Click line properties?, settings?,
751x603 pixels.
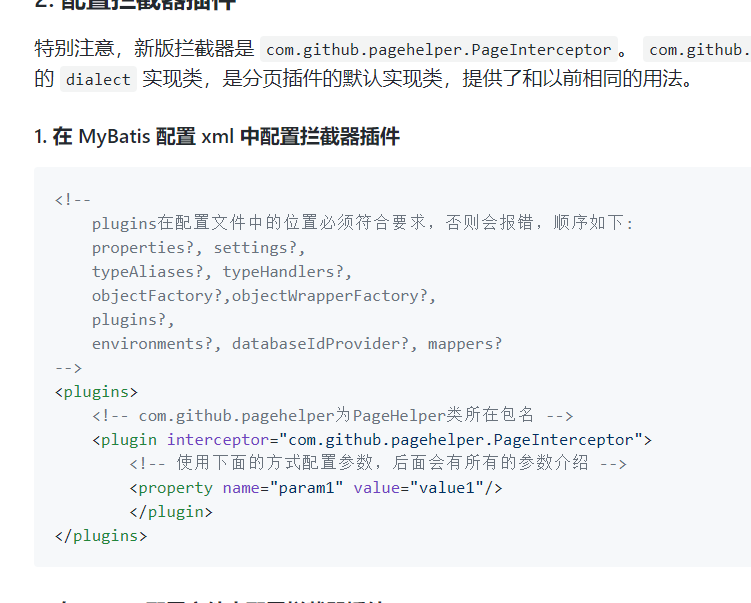pyautogui.click(x=198, y=248)
